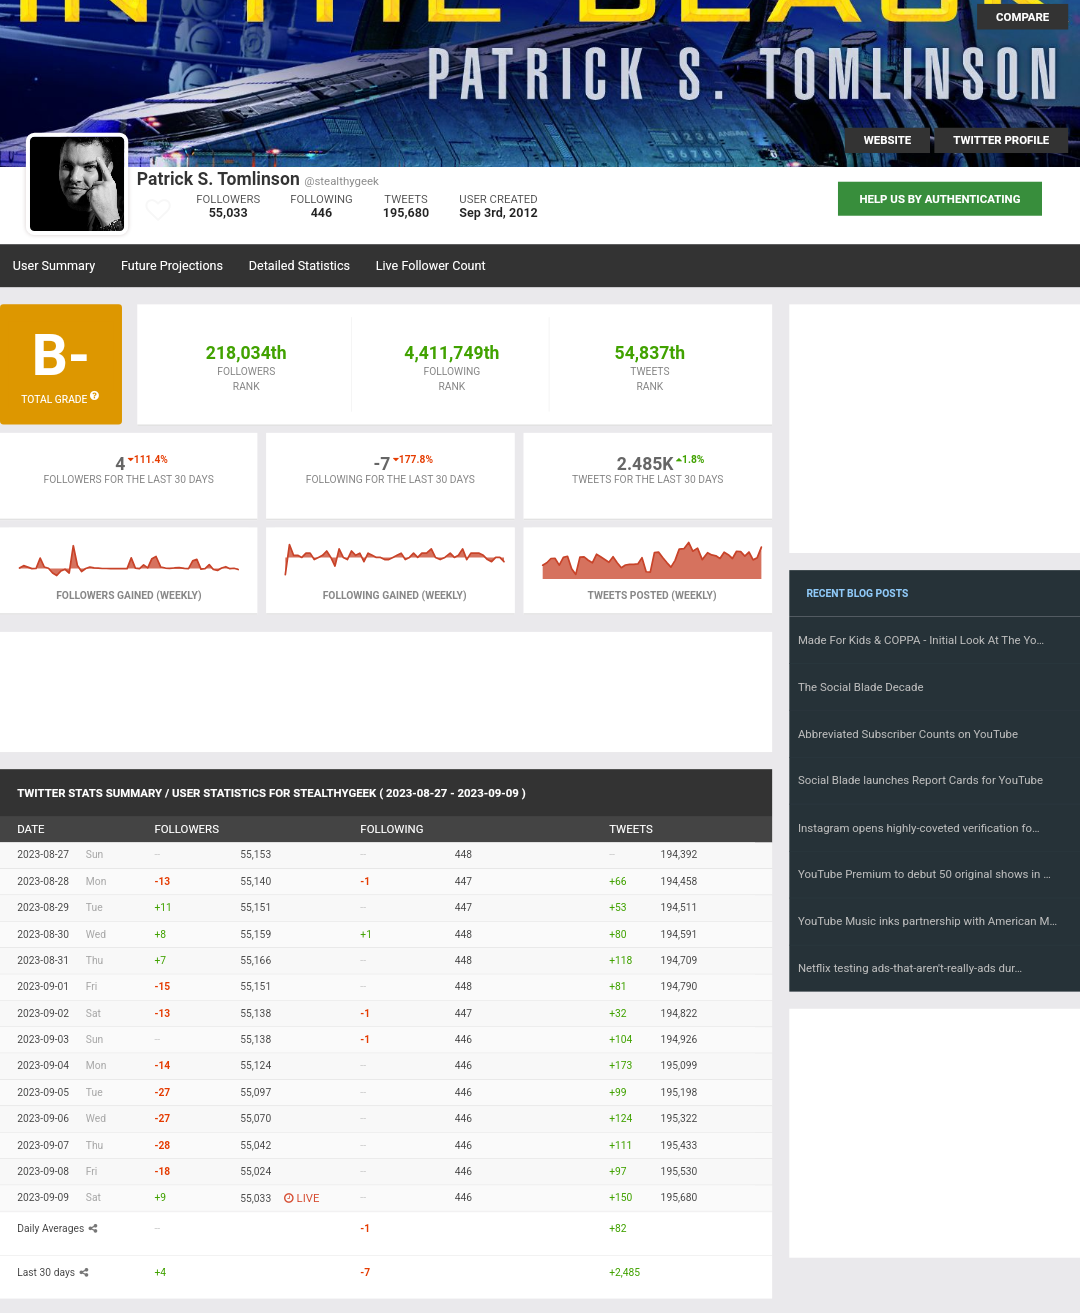
Task: Click the +82 daily average tweets value
Action: pyautogui.click(x=618, y=1229)
